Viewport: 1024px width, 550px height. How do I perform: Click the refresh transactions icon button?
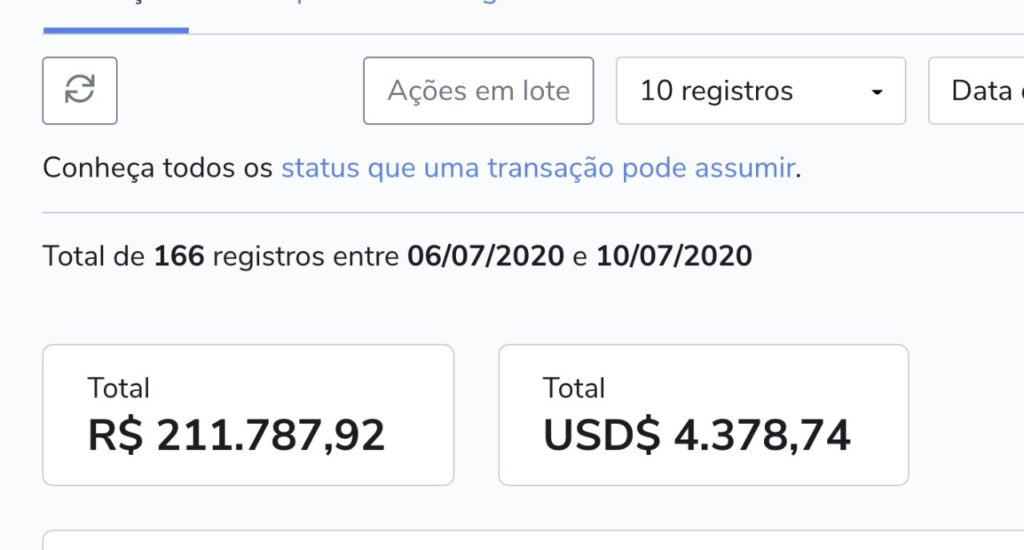80,90
